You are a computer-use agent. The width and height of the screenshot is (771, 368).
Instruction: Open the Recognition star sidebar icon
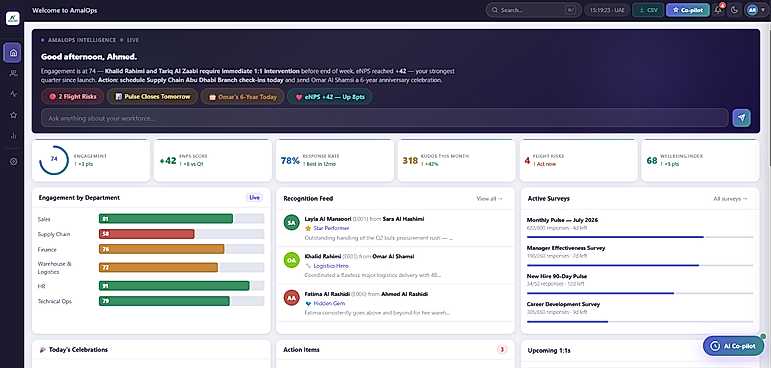pyautogui.click(x=13, y=115)
